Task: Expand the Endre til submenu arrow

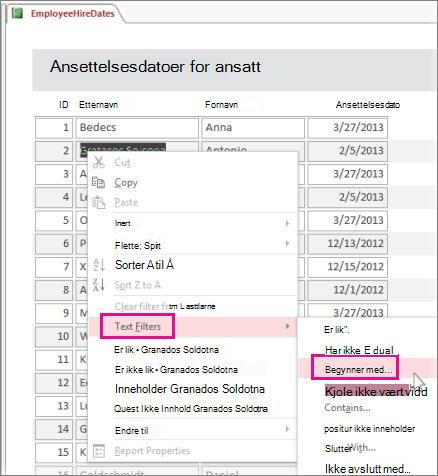Action: coord(287,429)
